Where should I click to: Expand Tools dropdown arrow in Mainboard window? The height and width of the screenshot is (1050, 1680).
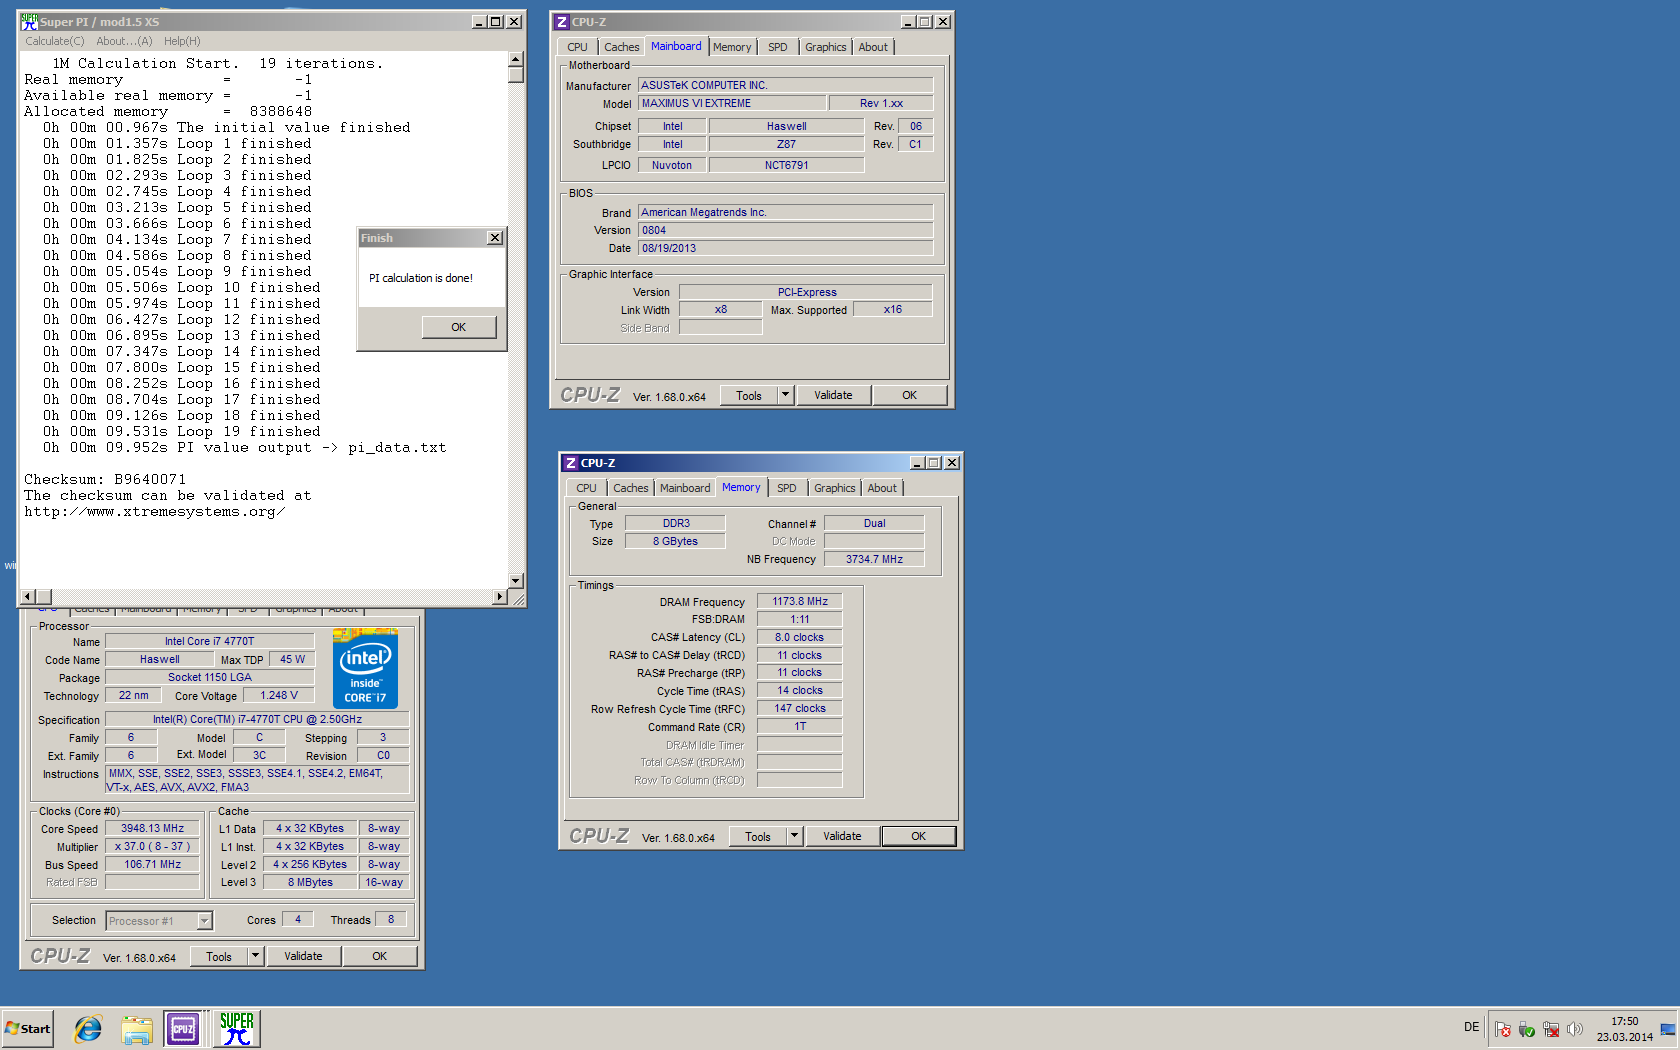click(x=786, y=395)
